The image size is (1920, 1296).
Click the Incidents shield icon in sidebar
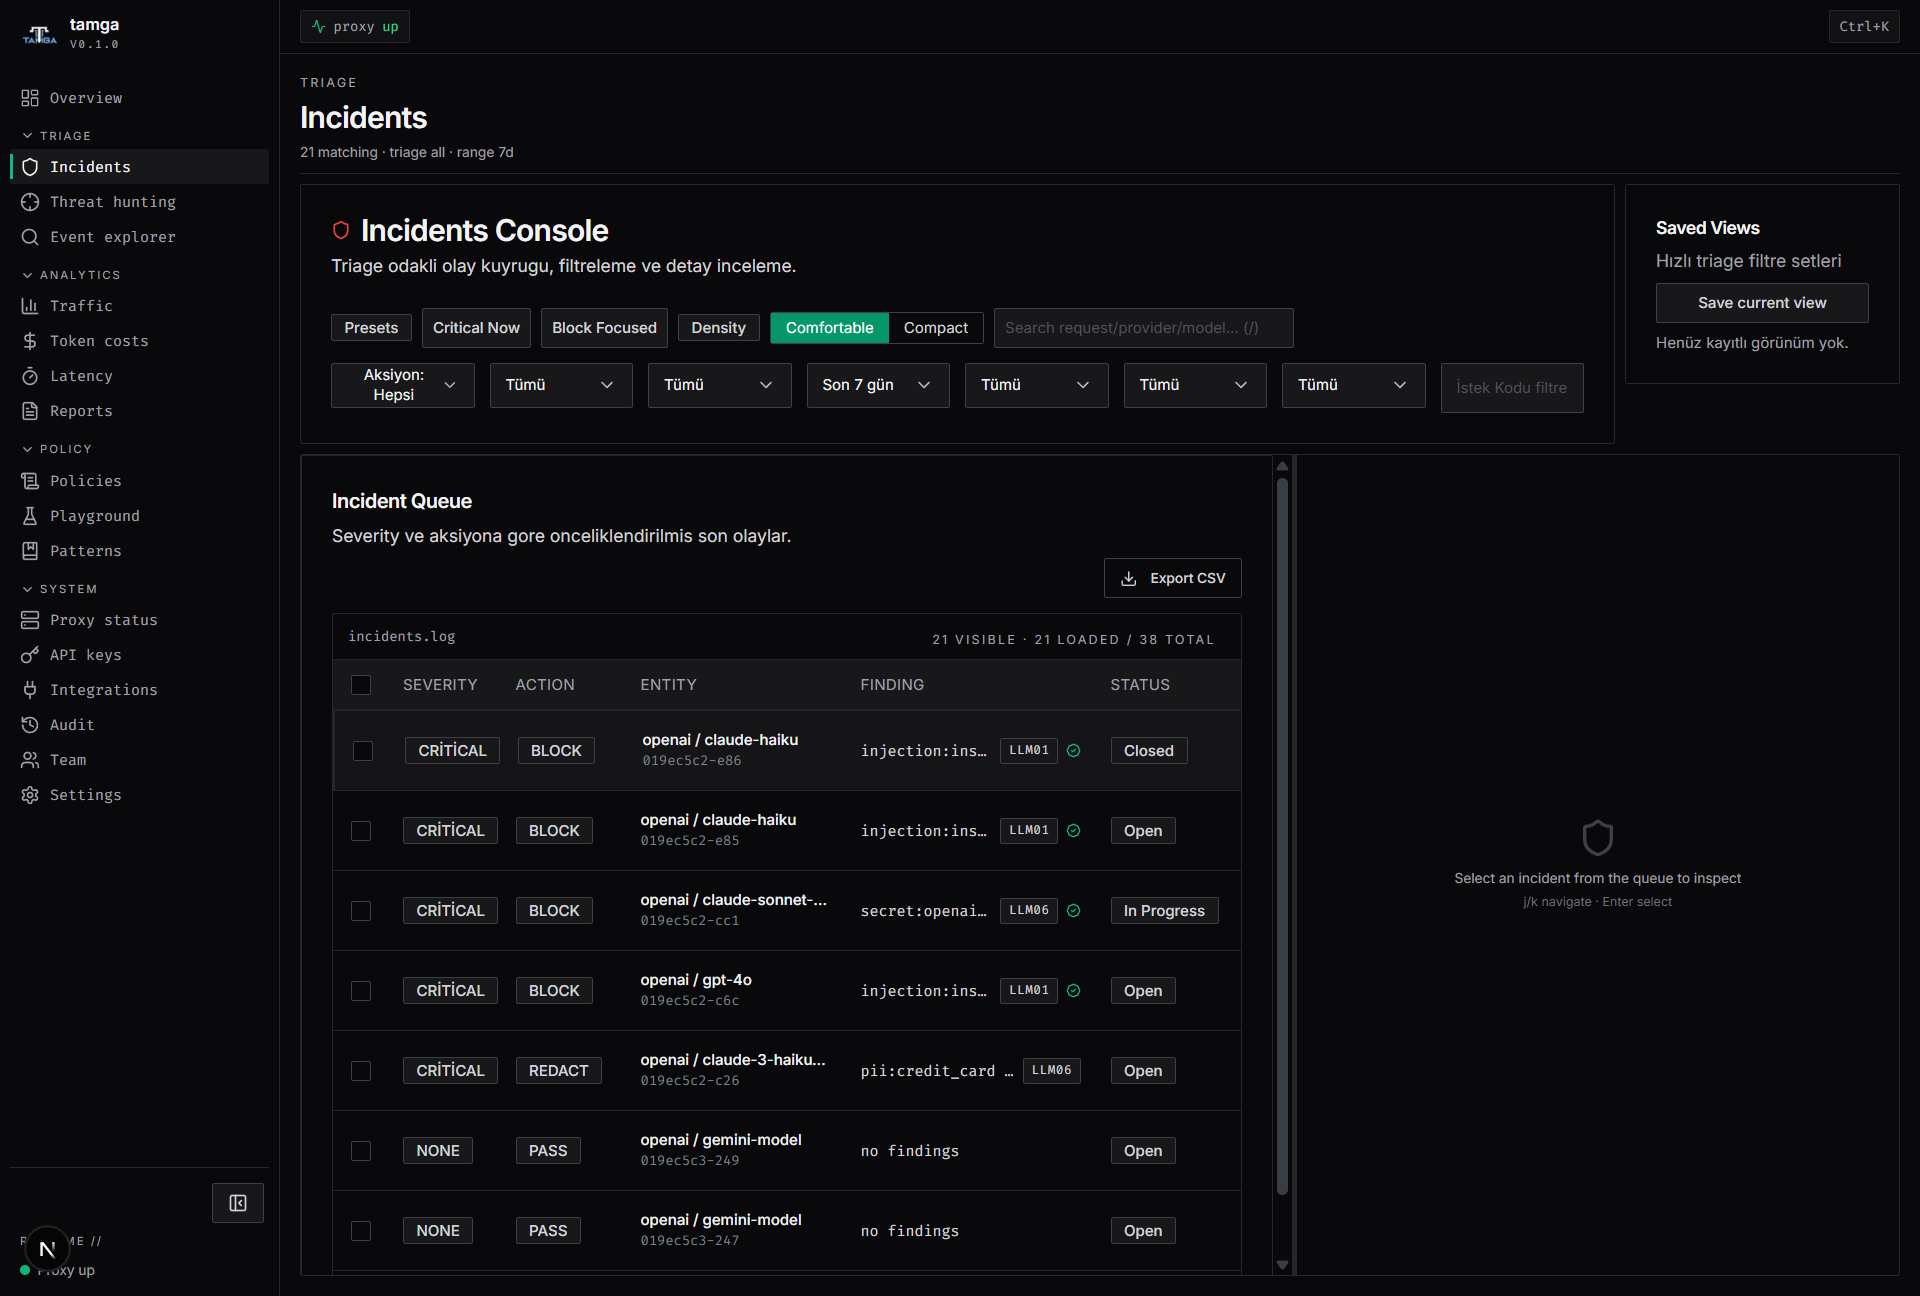point(30,167)
